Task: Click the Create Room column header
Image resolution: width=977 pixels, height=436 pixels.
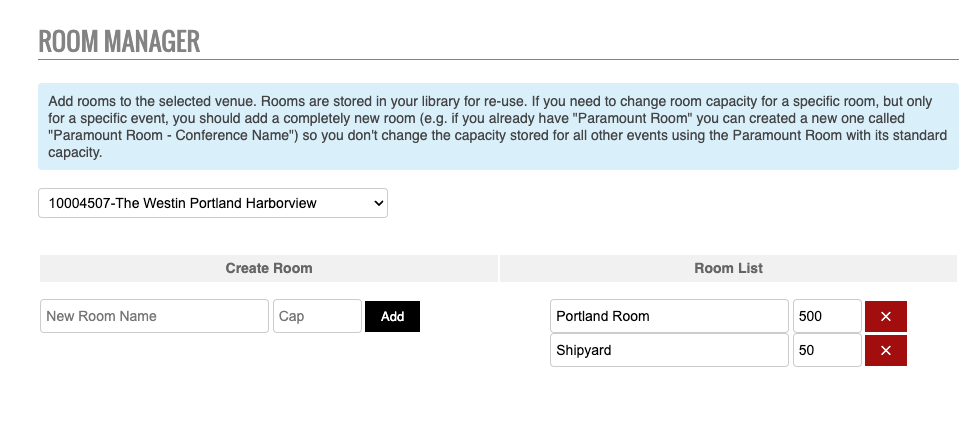Action: click(x=269, y=268)
